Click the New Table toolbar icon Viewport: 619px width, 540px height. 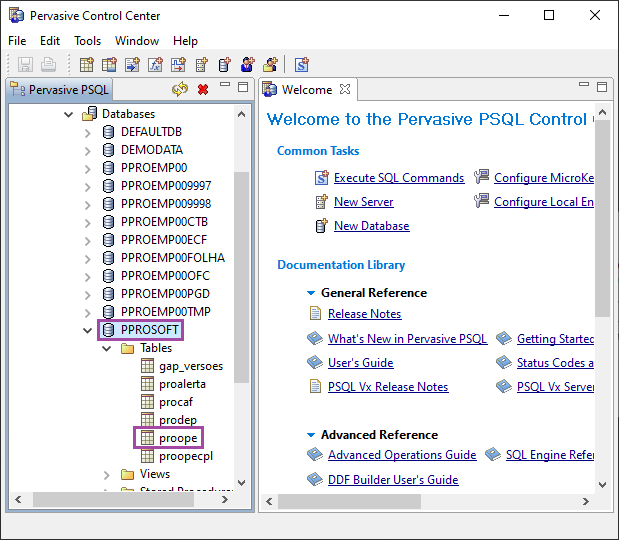click(x=87, y=65)
